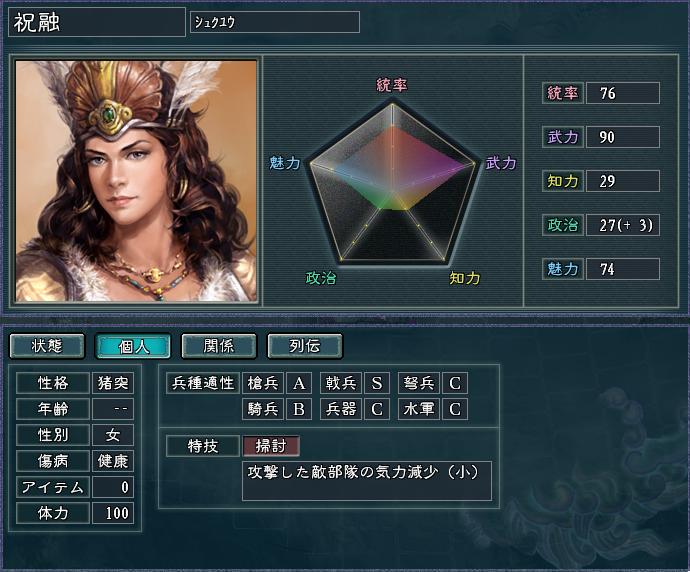Image resolution: width=690 pixels, height=572 pixels.
Task: Select the 個人 tab
Action: [x=133, y=346]
